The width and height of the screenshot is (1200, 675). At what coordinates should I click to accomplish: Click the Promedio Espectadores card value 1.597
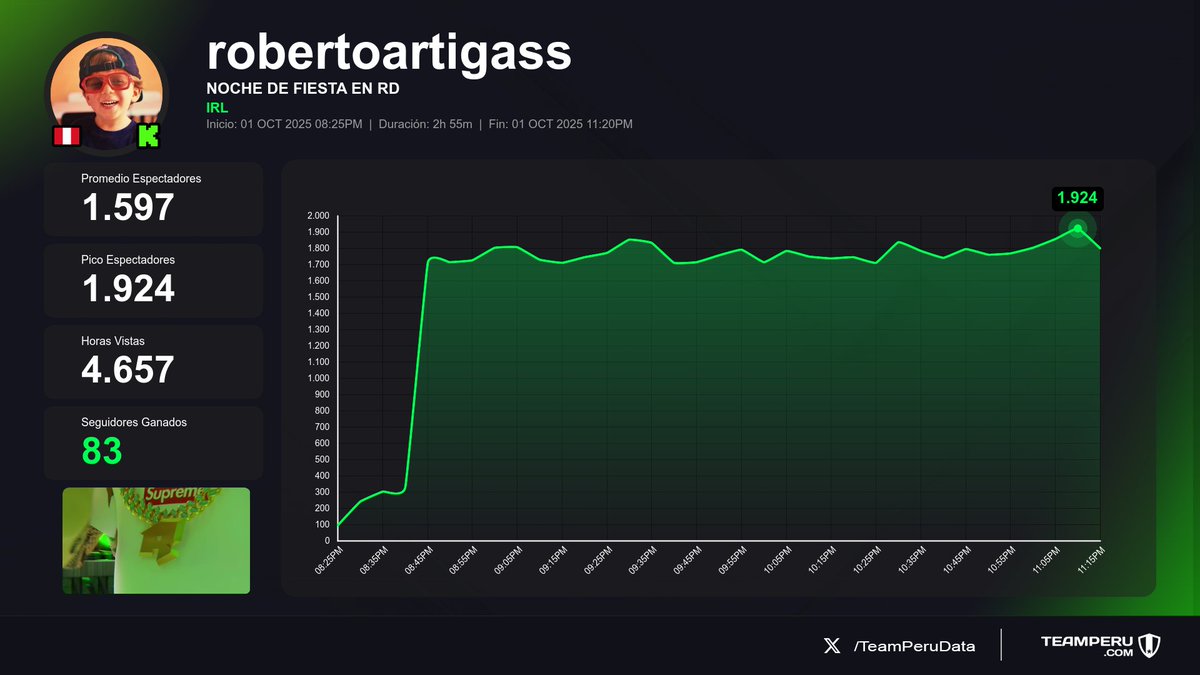click(x=128, y=207)
